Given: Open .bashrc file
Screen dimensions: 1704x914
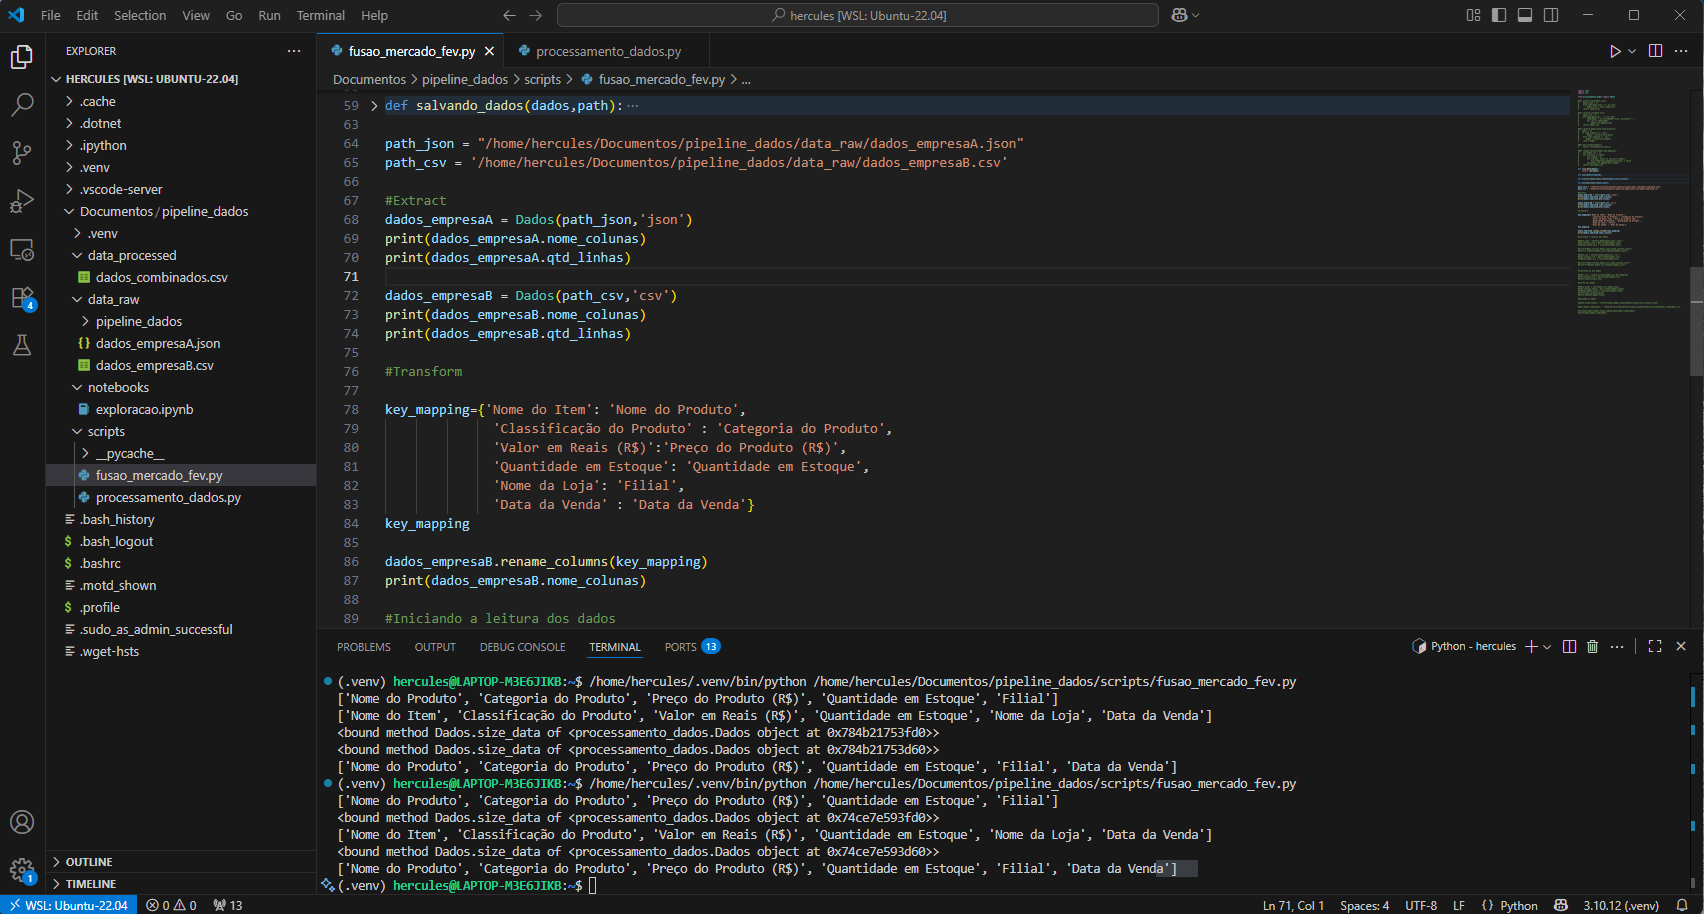Looking at the screenshot, I should 180,563.
